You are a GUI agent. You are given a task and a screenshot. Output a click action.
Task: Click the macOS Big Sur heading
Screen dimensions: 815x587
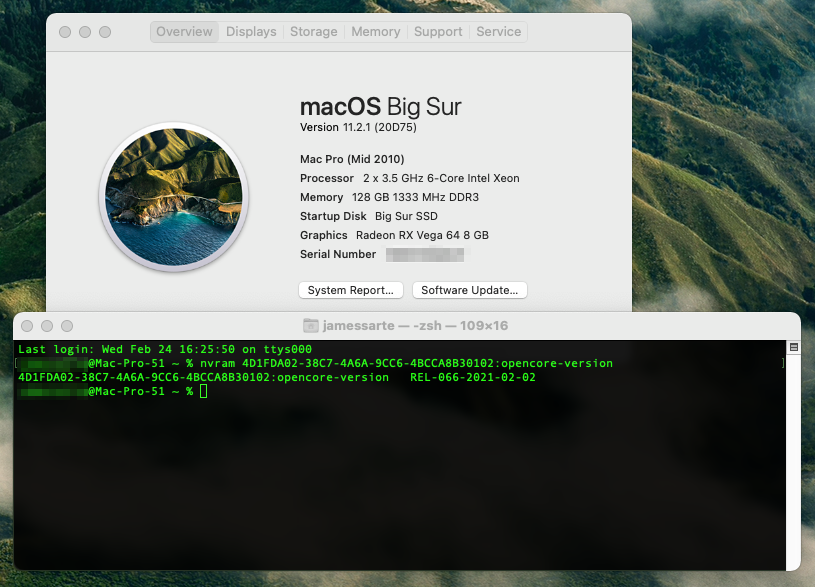coord(380,107)
